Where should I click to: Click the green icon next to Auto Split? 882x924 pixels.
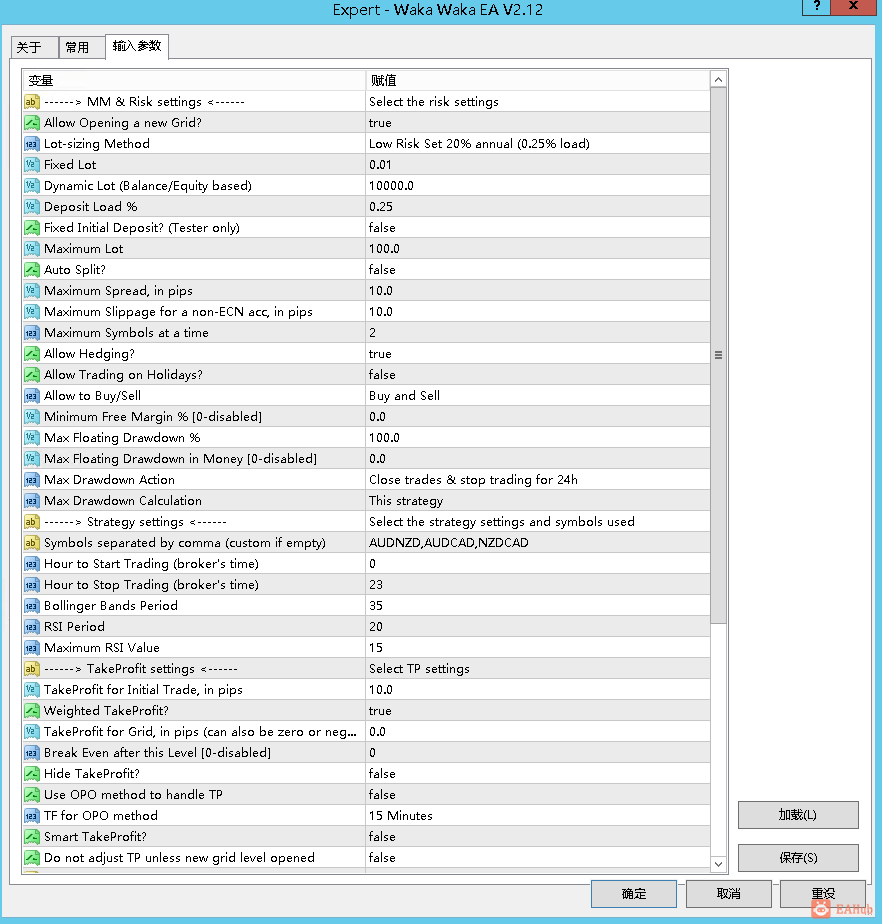click(32, 270)
